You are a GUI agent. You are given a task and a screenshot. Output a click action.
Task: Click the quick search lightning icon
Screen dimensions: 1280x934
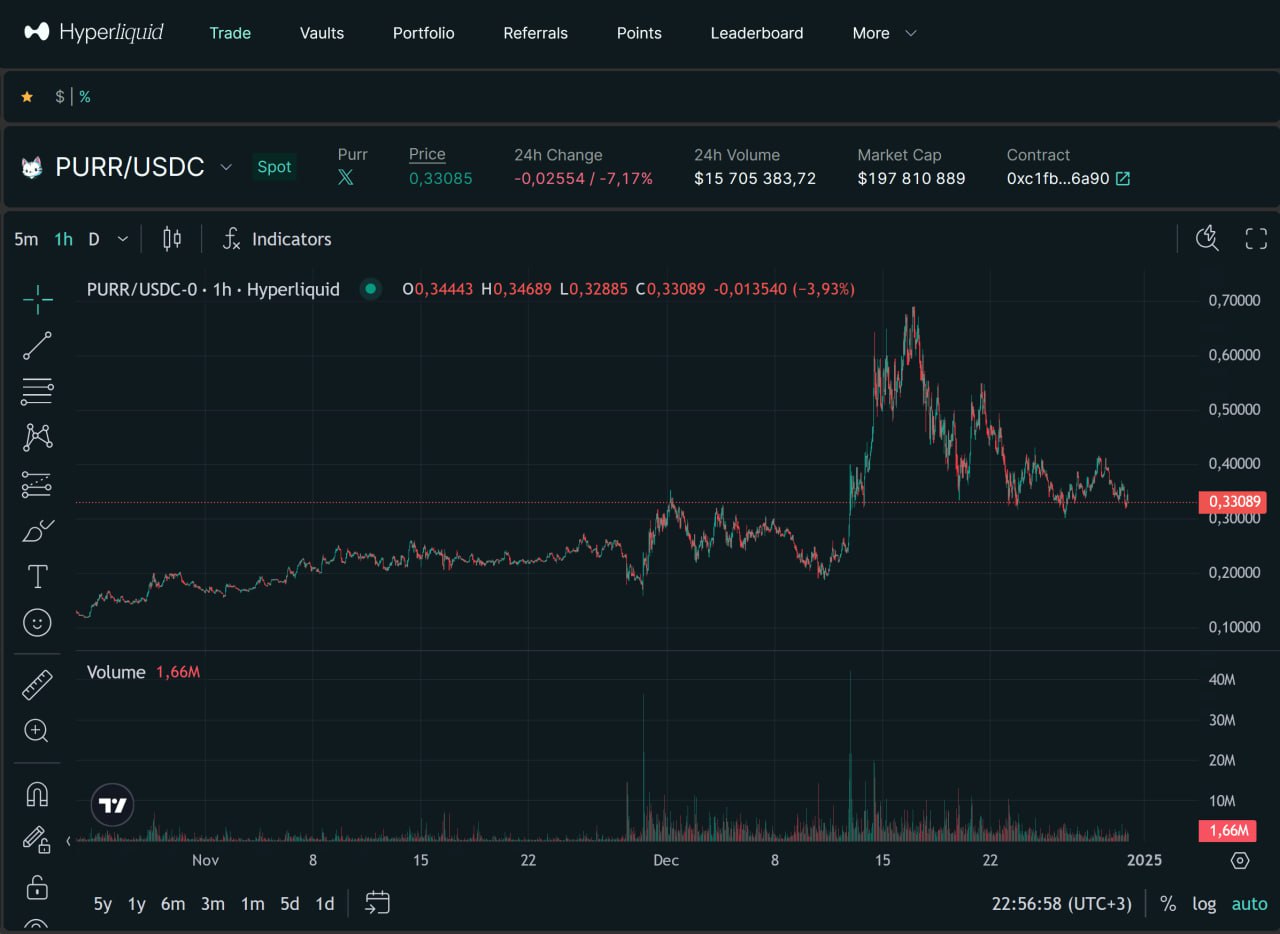coord(1207,238)
